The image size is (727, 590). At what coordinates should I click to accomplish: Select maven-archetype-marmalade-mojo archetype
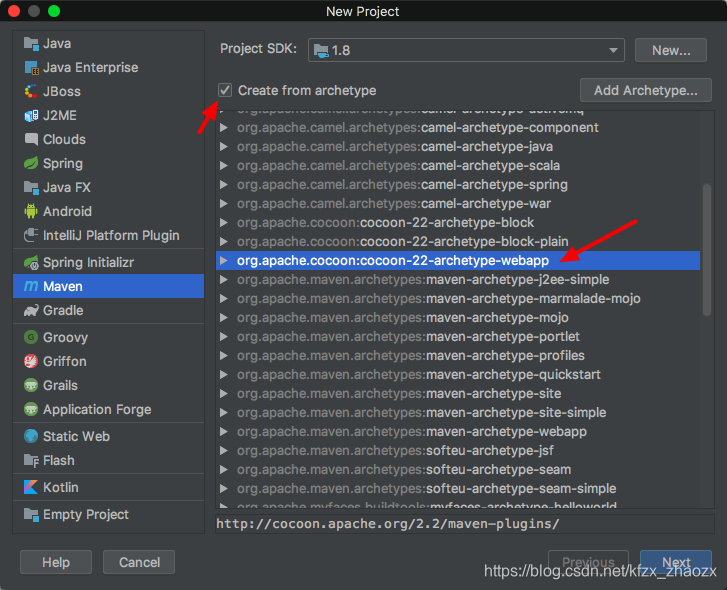click(x=458, y=298)
